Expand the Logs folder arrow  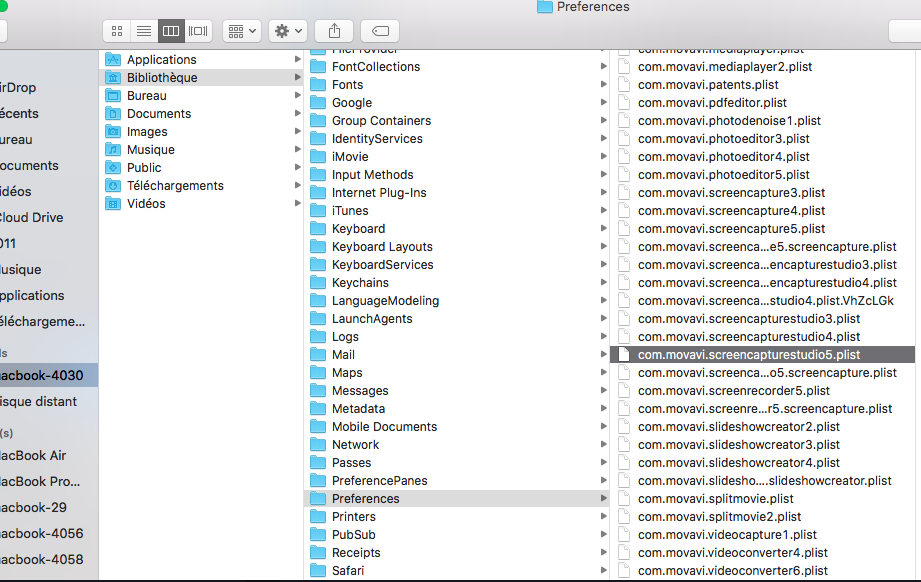coord(603,337)
